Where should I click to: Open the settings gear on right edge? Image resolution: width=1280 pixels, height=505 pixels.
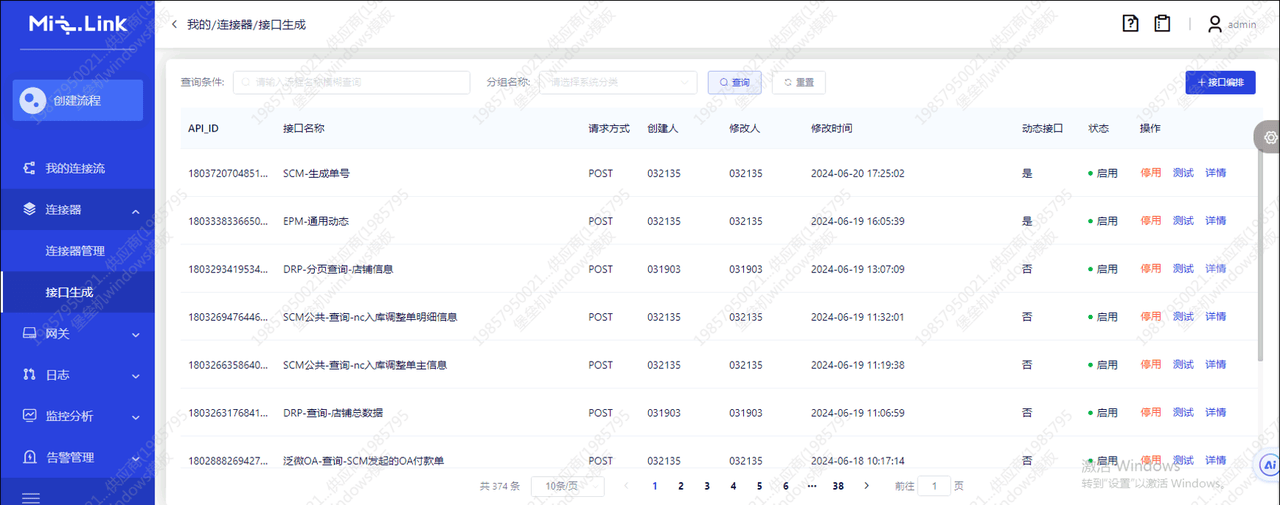(1270, 137)
